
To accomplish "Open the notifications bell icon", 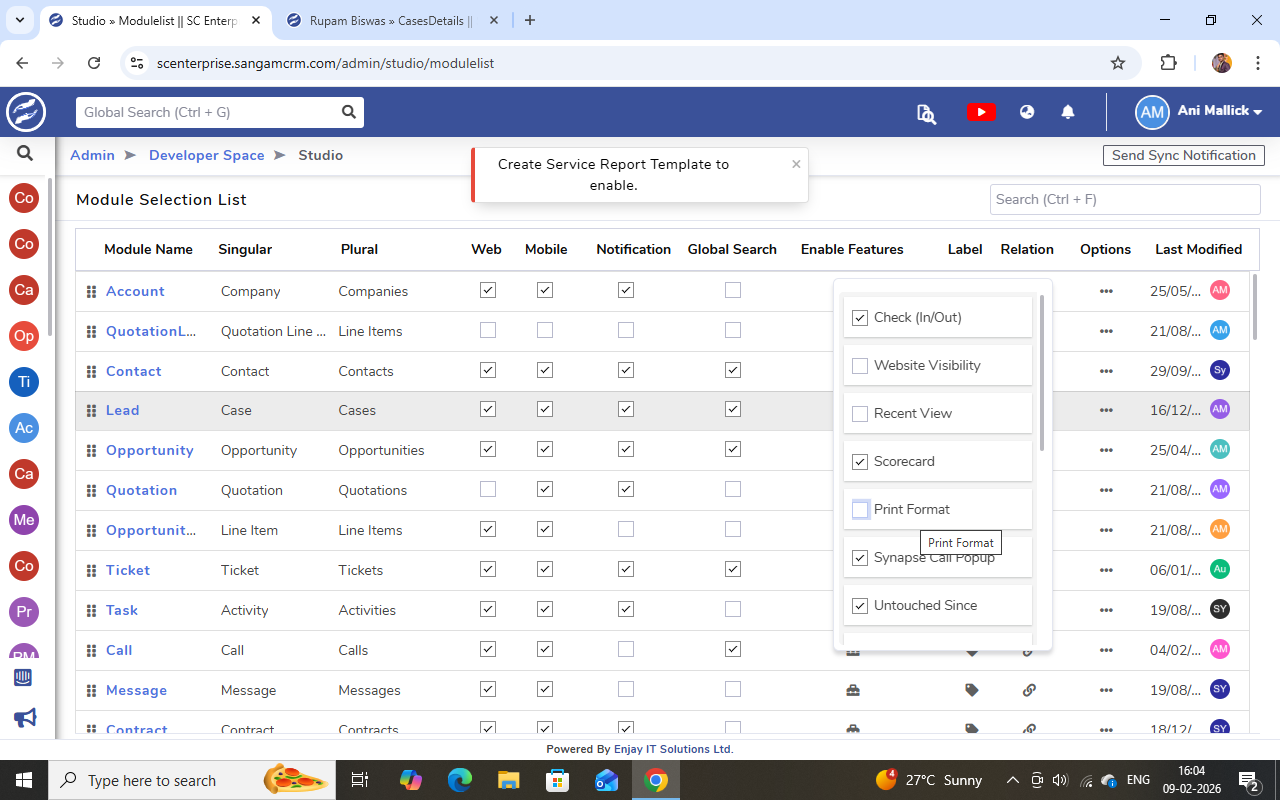I will tap(1068, 112).
